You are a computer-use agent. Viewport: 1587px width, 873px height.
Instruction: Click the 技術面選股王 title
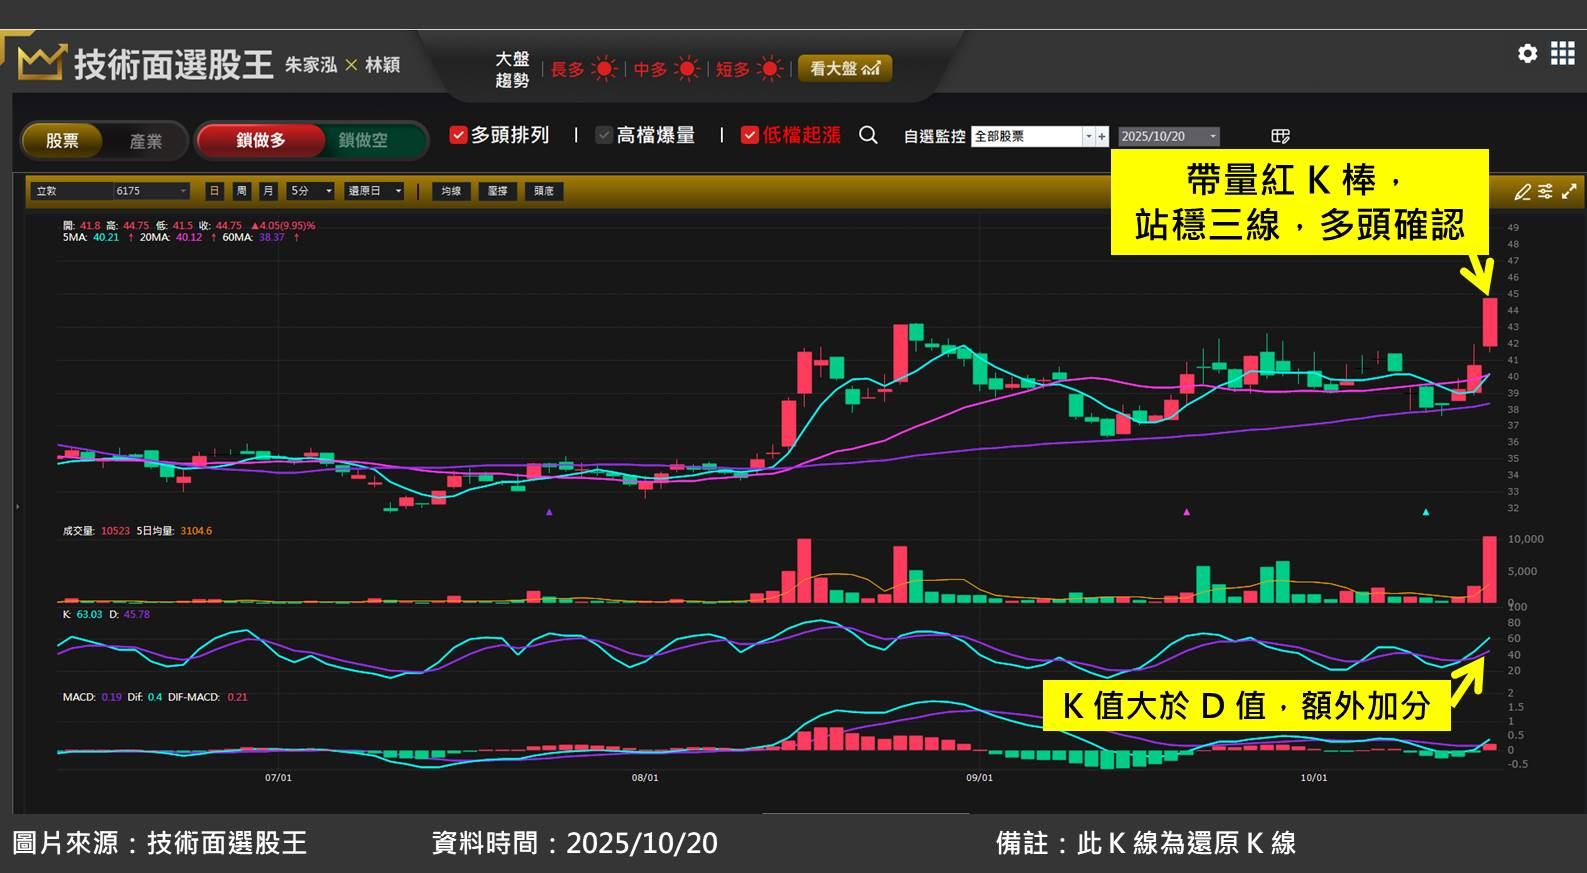[x=174, y=64]
